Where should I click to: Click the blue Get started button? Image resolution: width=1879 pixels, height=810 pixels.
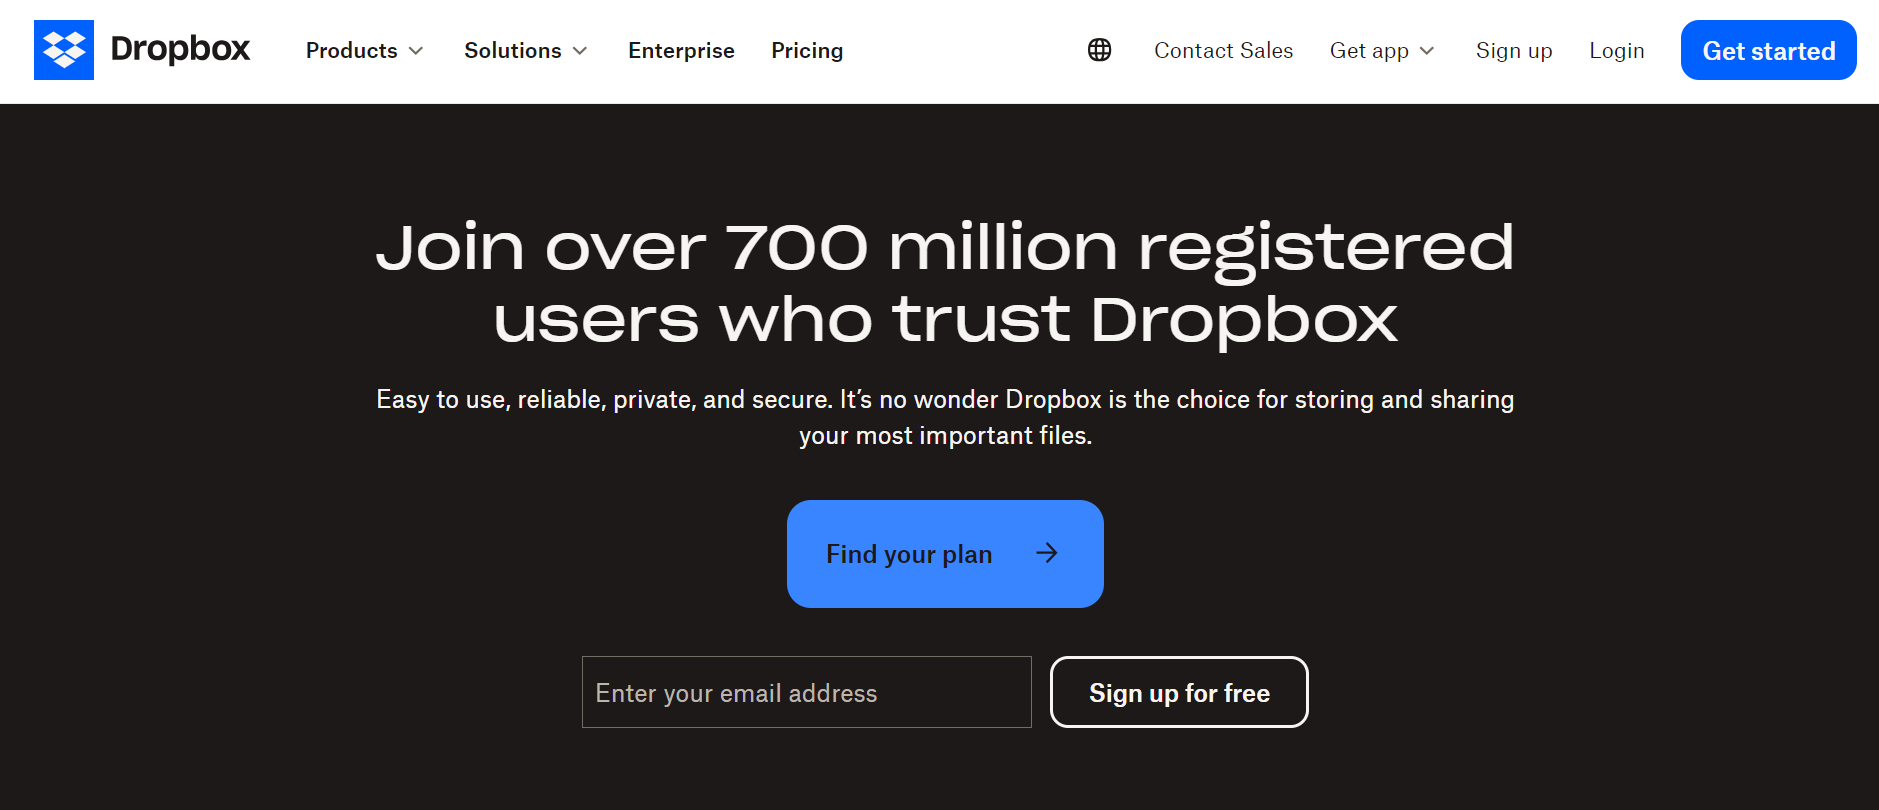coord(1768,50)
